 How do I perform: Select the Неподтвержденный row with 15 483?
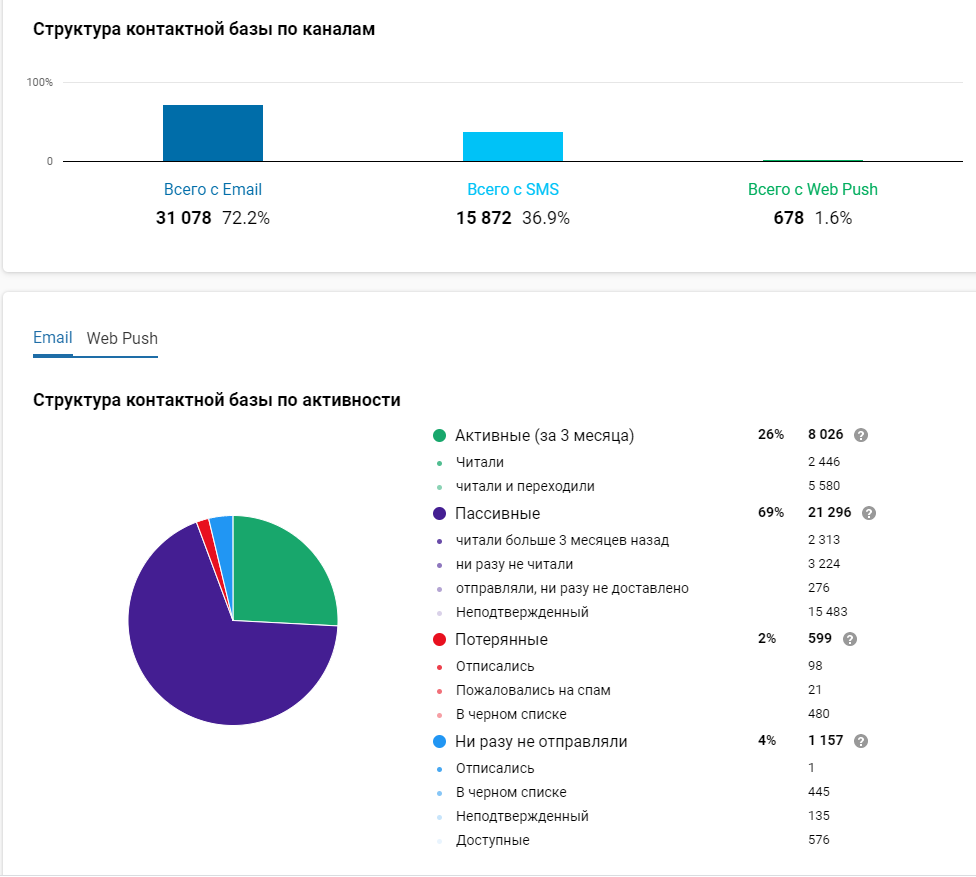[522, 612]
